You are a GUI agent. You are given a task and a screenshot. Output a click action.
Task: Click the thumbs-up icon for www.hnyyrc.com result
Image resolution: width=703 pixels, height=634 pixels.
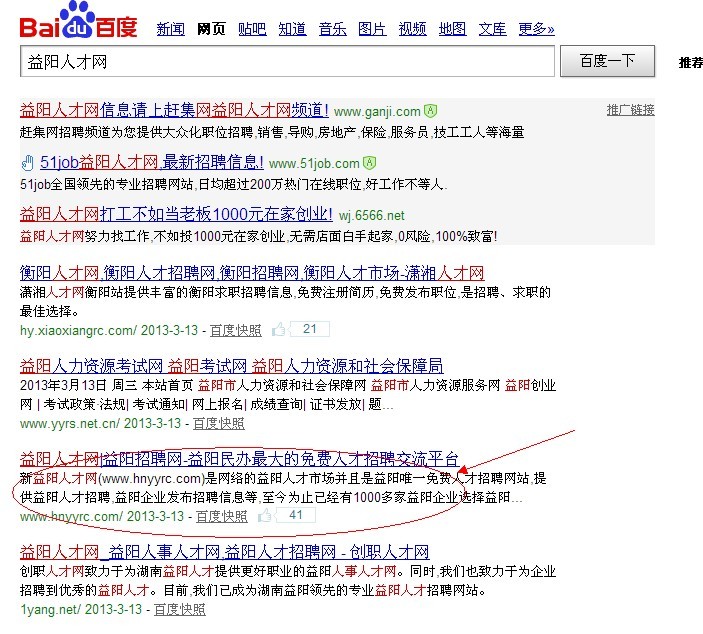pyautogui.click(x=265, y=516)
